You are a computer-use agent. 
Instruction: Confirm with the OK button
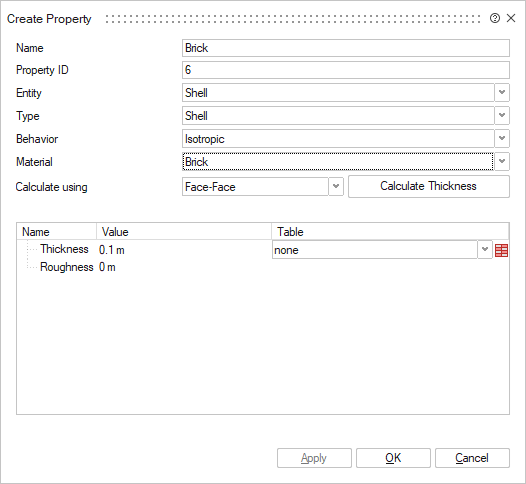point(393,458)
